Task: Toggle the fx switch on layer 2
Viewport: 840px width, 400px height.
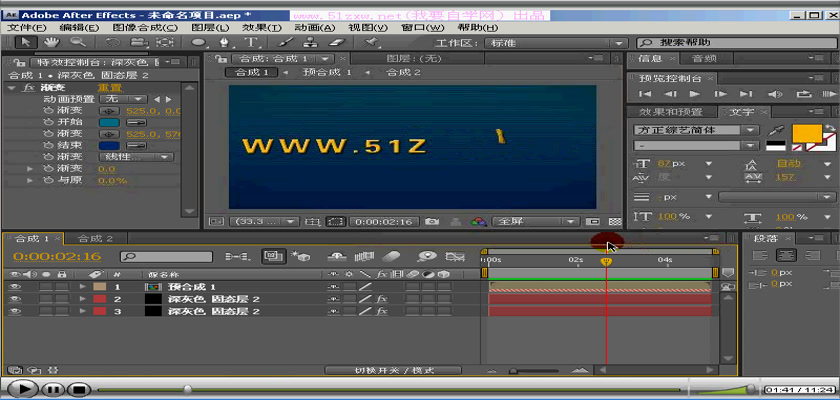Action: 381,299
